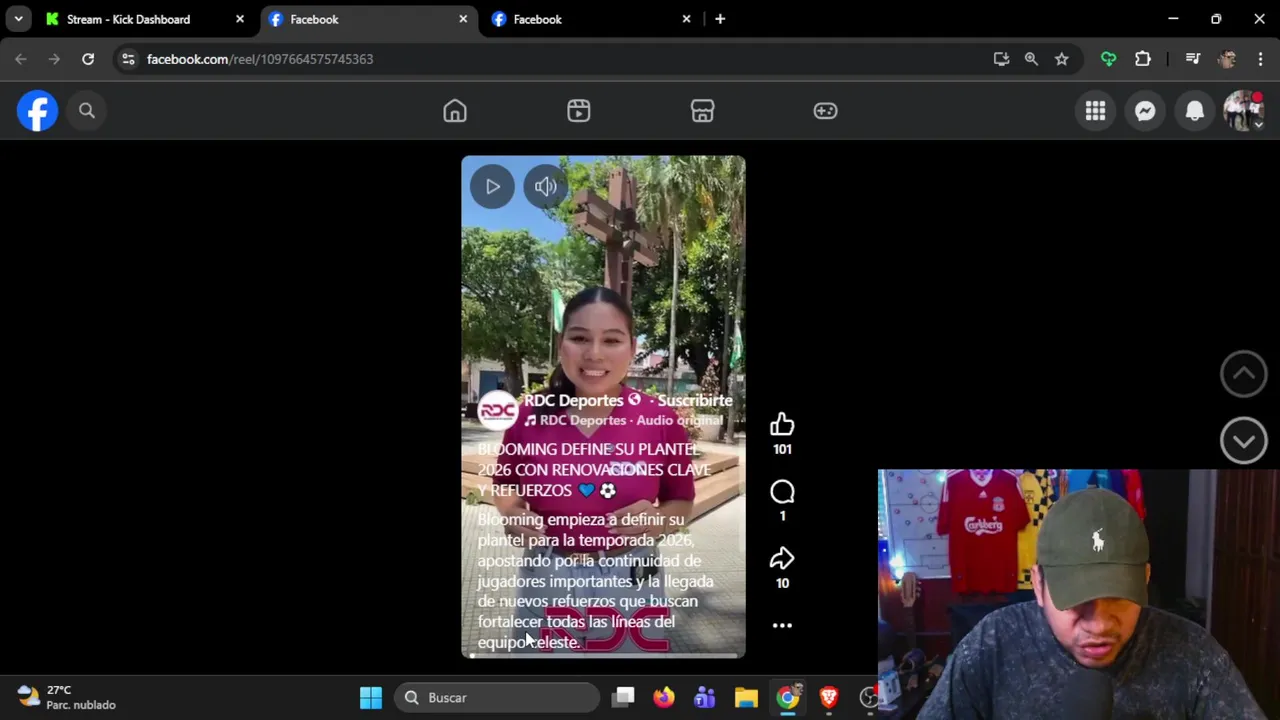Open Gaming controller icon
Screen dimensions: 1280x720
pyautogui.click(x=825, y=111)
